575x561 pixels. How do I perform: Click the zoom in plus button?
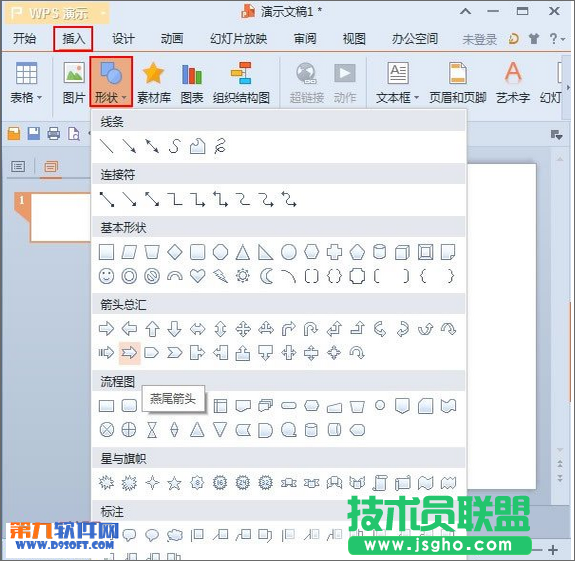coord(553,550)
